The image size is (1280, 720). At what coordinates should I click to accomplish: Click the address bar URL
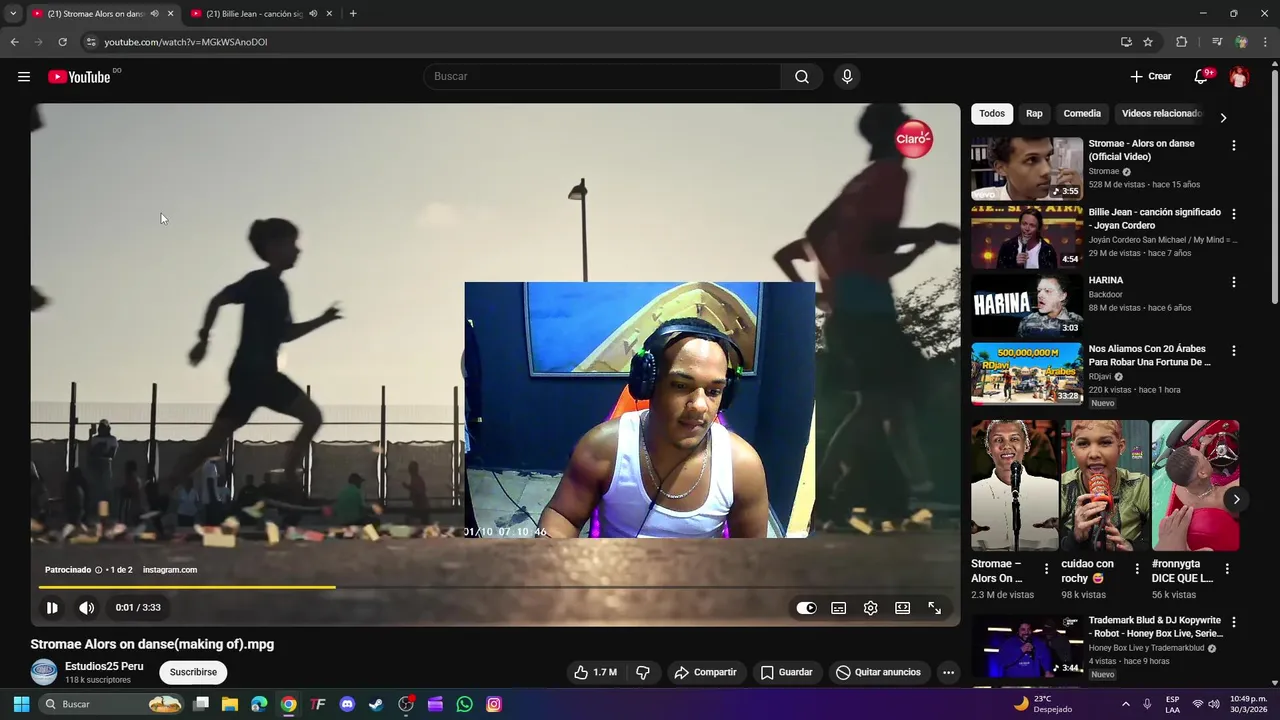coord(186,42)
